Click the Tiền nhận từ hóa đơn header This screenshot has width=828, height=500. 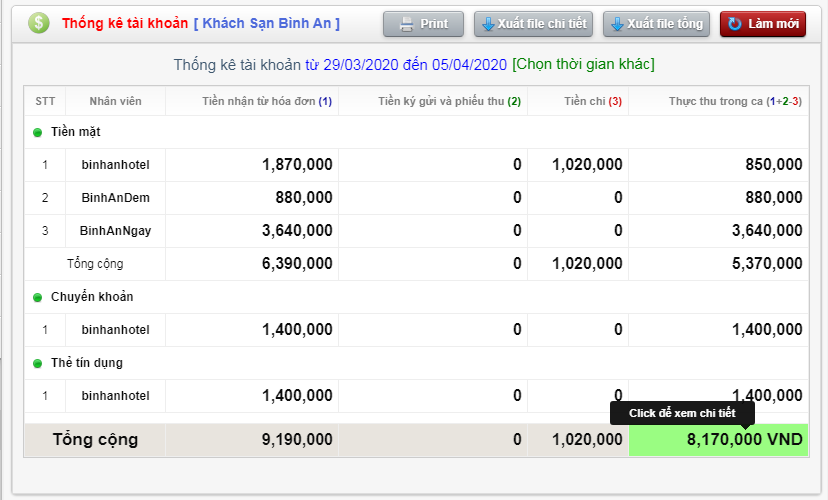point(266,101)
